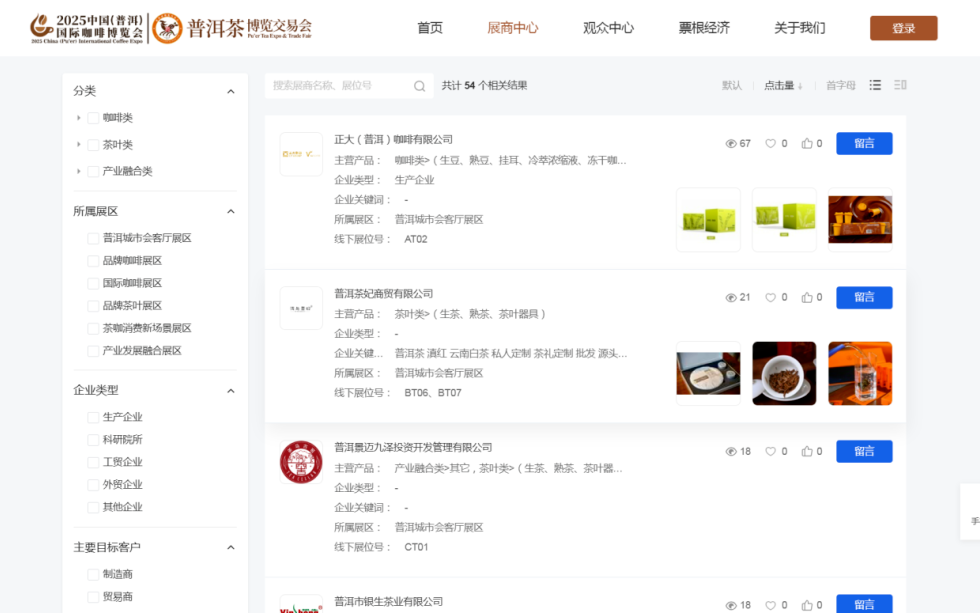The image size is (980, 613).
Task: Sort results by 首字母
Action: 841,86
